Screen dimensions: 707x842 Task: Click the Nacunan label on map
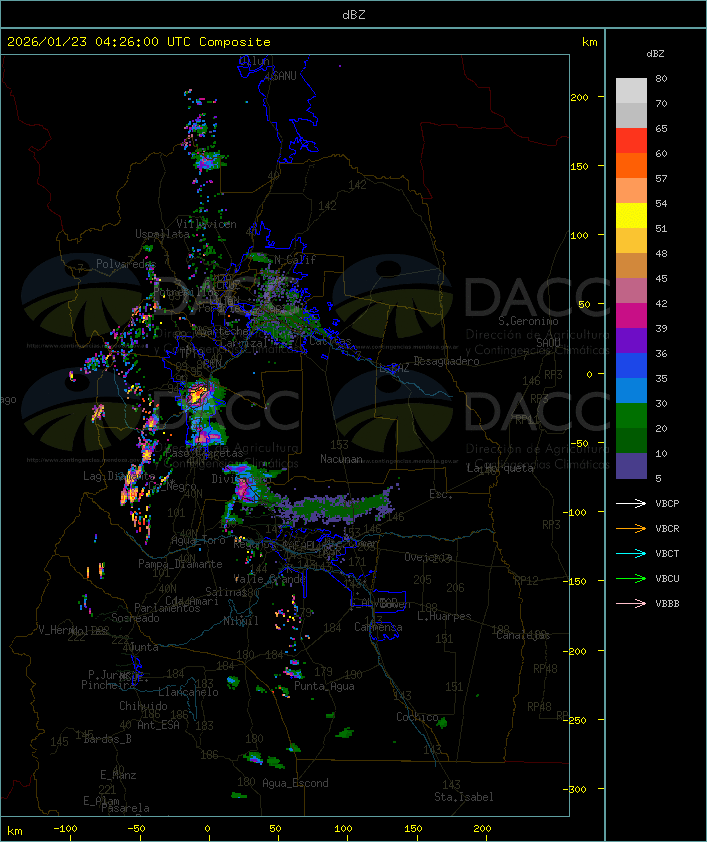341,459
